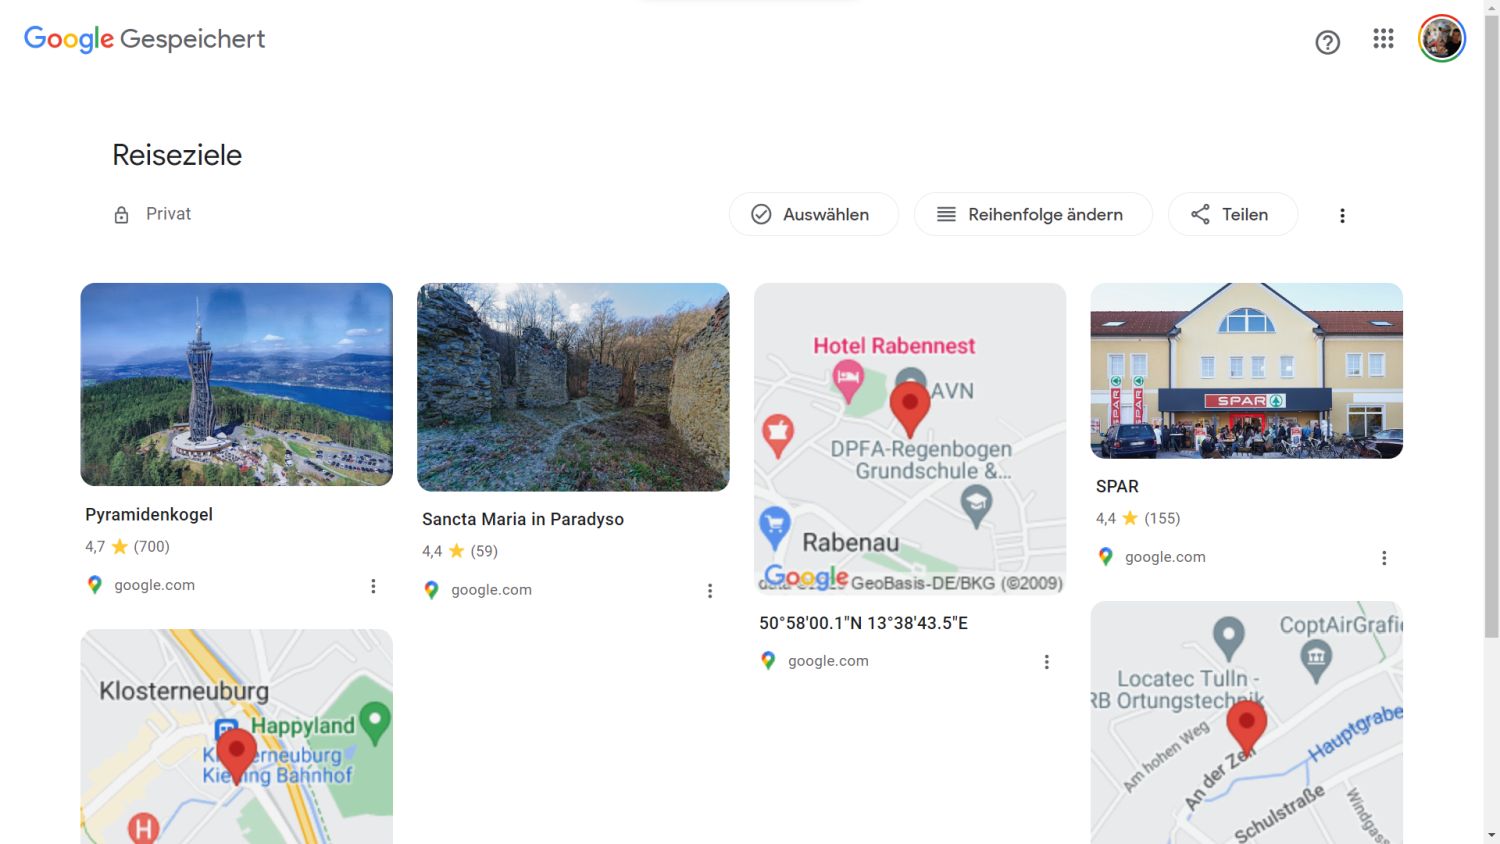Screen dimensions: 1500x844
Task: Click the Maps pin icon under Pyramidenkogel
Action: (95, 585)
